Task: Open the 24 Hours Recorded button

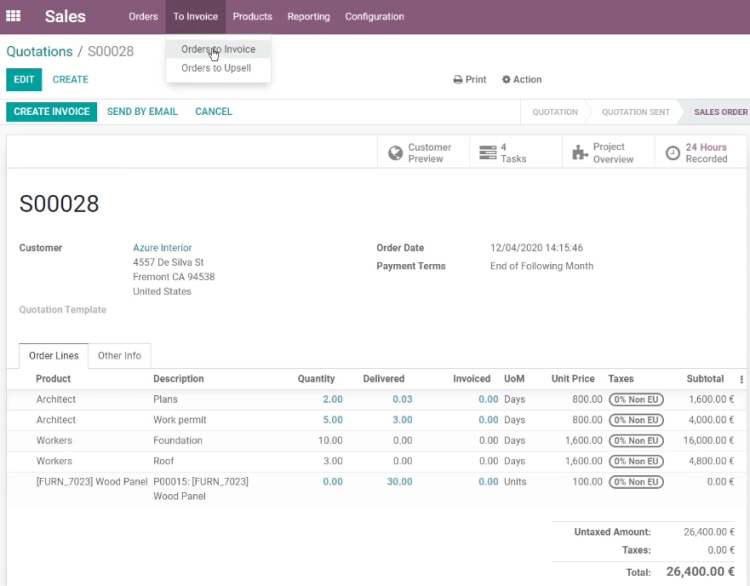Action: 700,153
